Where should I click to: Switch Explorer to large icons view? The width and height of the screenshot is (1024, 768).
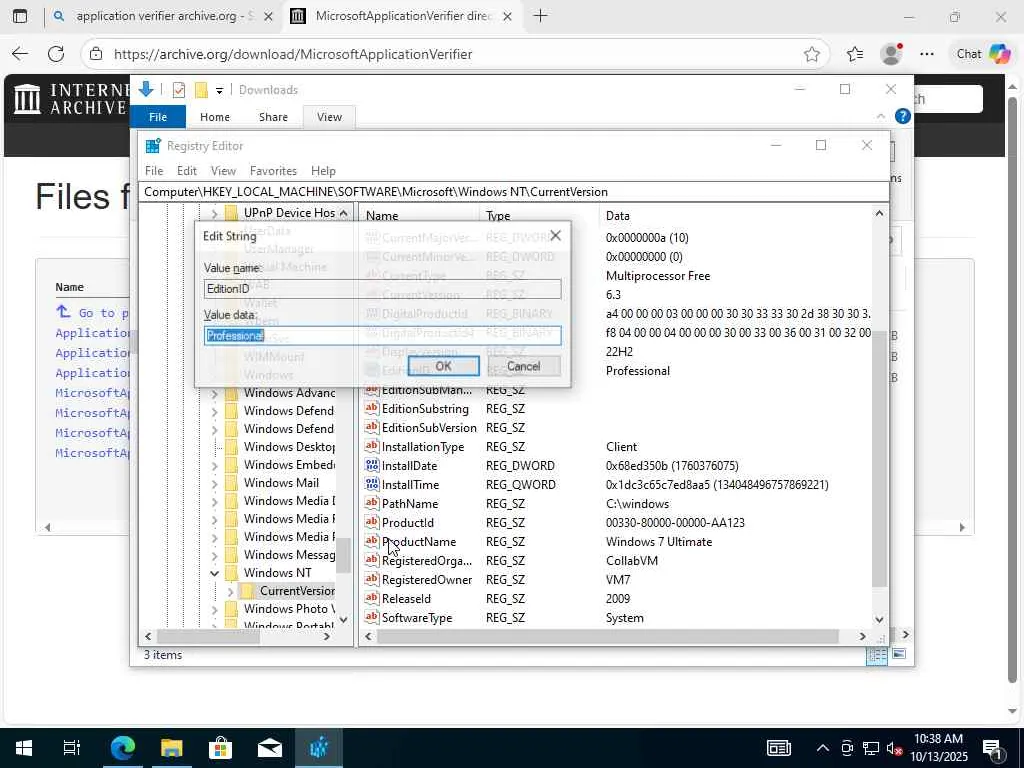coord(899,654)
